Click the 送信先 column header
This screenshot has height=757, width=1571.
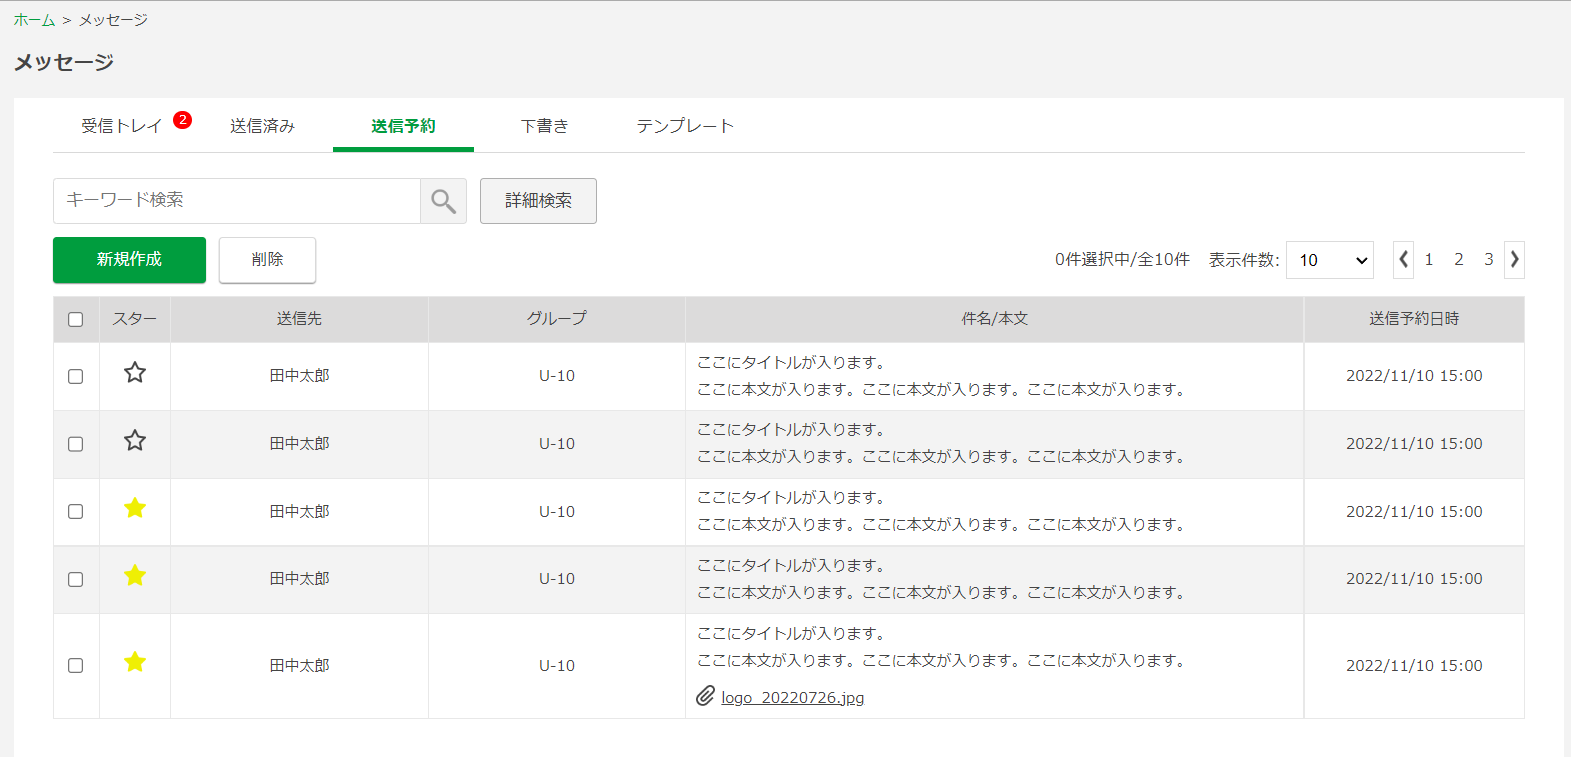tap(299, 319)
